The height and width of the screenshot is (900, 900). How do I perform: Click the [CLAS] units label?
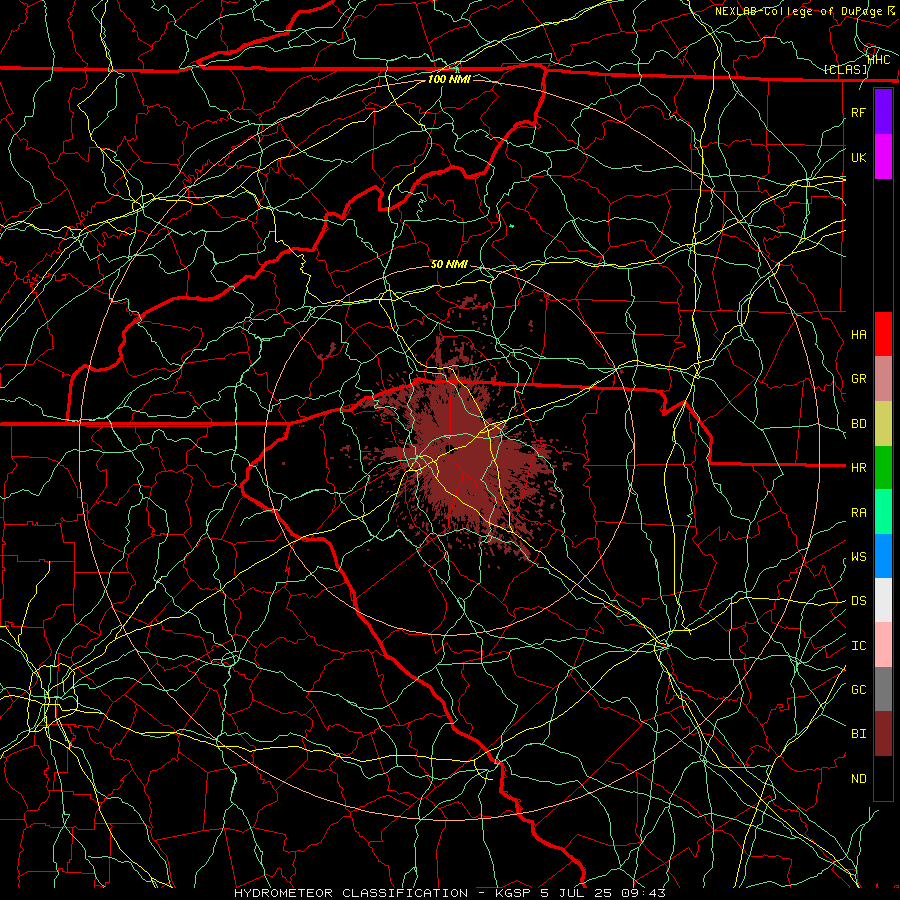pos(845,70)
